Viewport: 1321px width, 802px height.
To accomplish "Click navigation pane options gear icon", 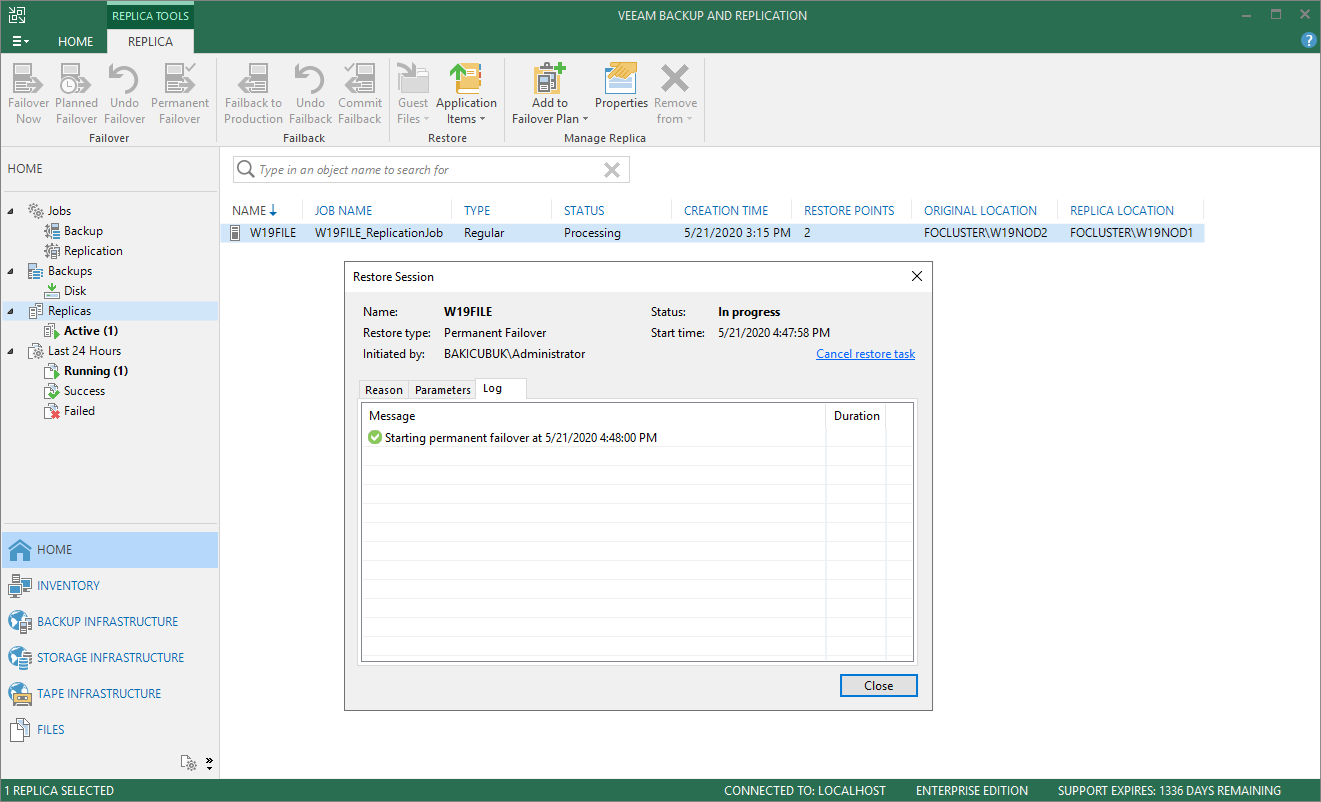I will (x=189, y=763).
